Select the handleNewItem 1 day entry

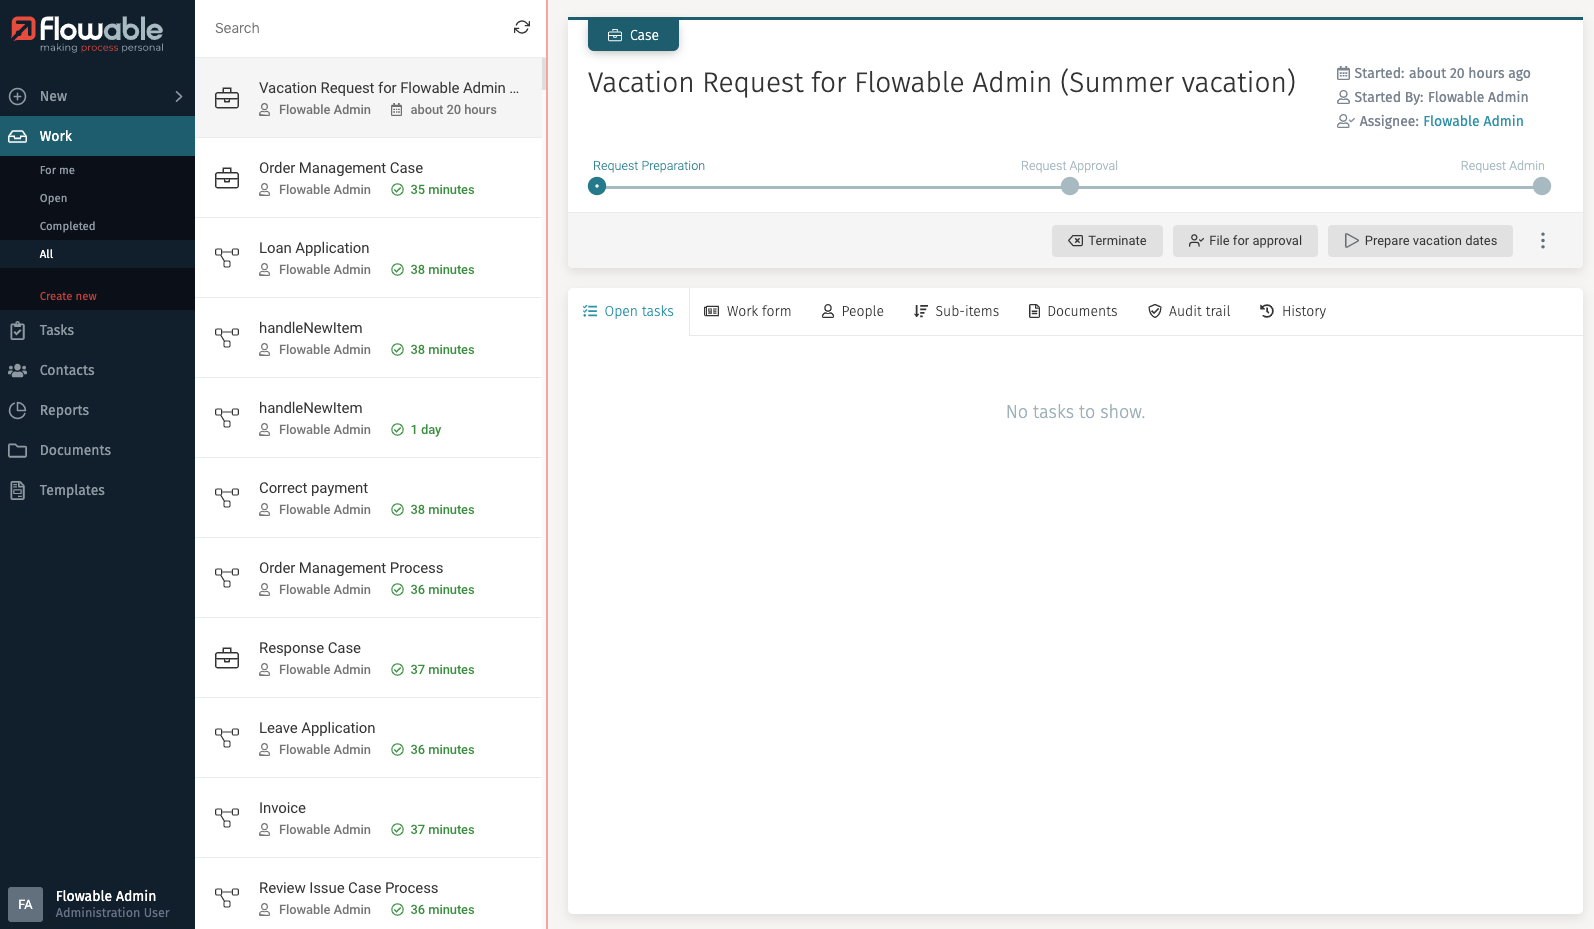[369, 418]
